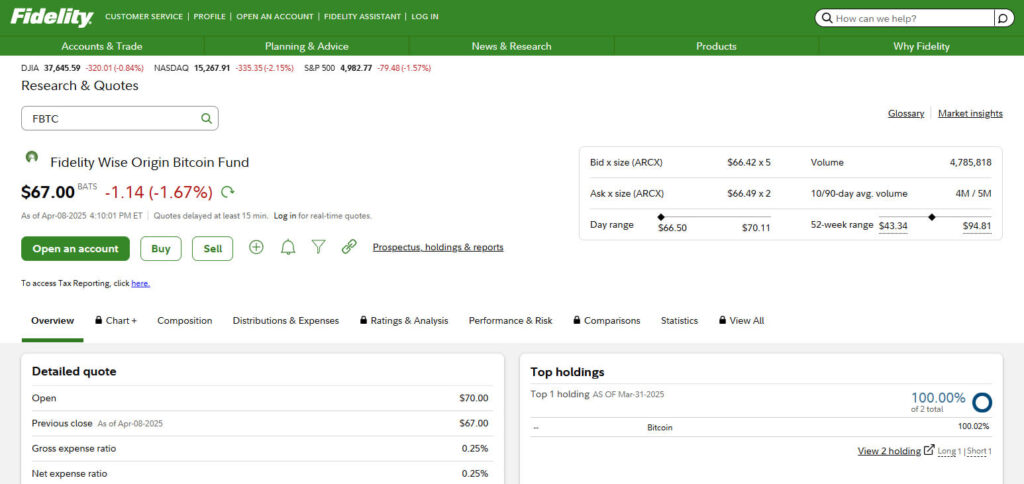
Task: Open News & Research menu
Action: point(511,46)
